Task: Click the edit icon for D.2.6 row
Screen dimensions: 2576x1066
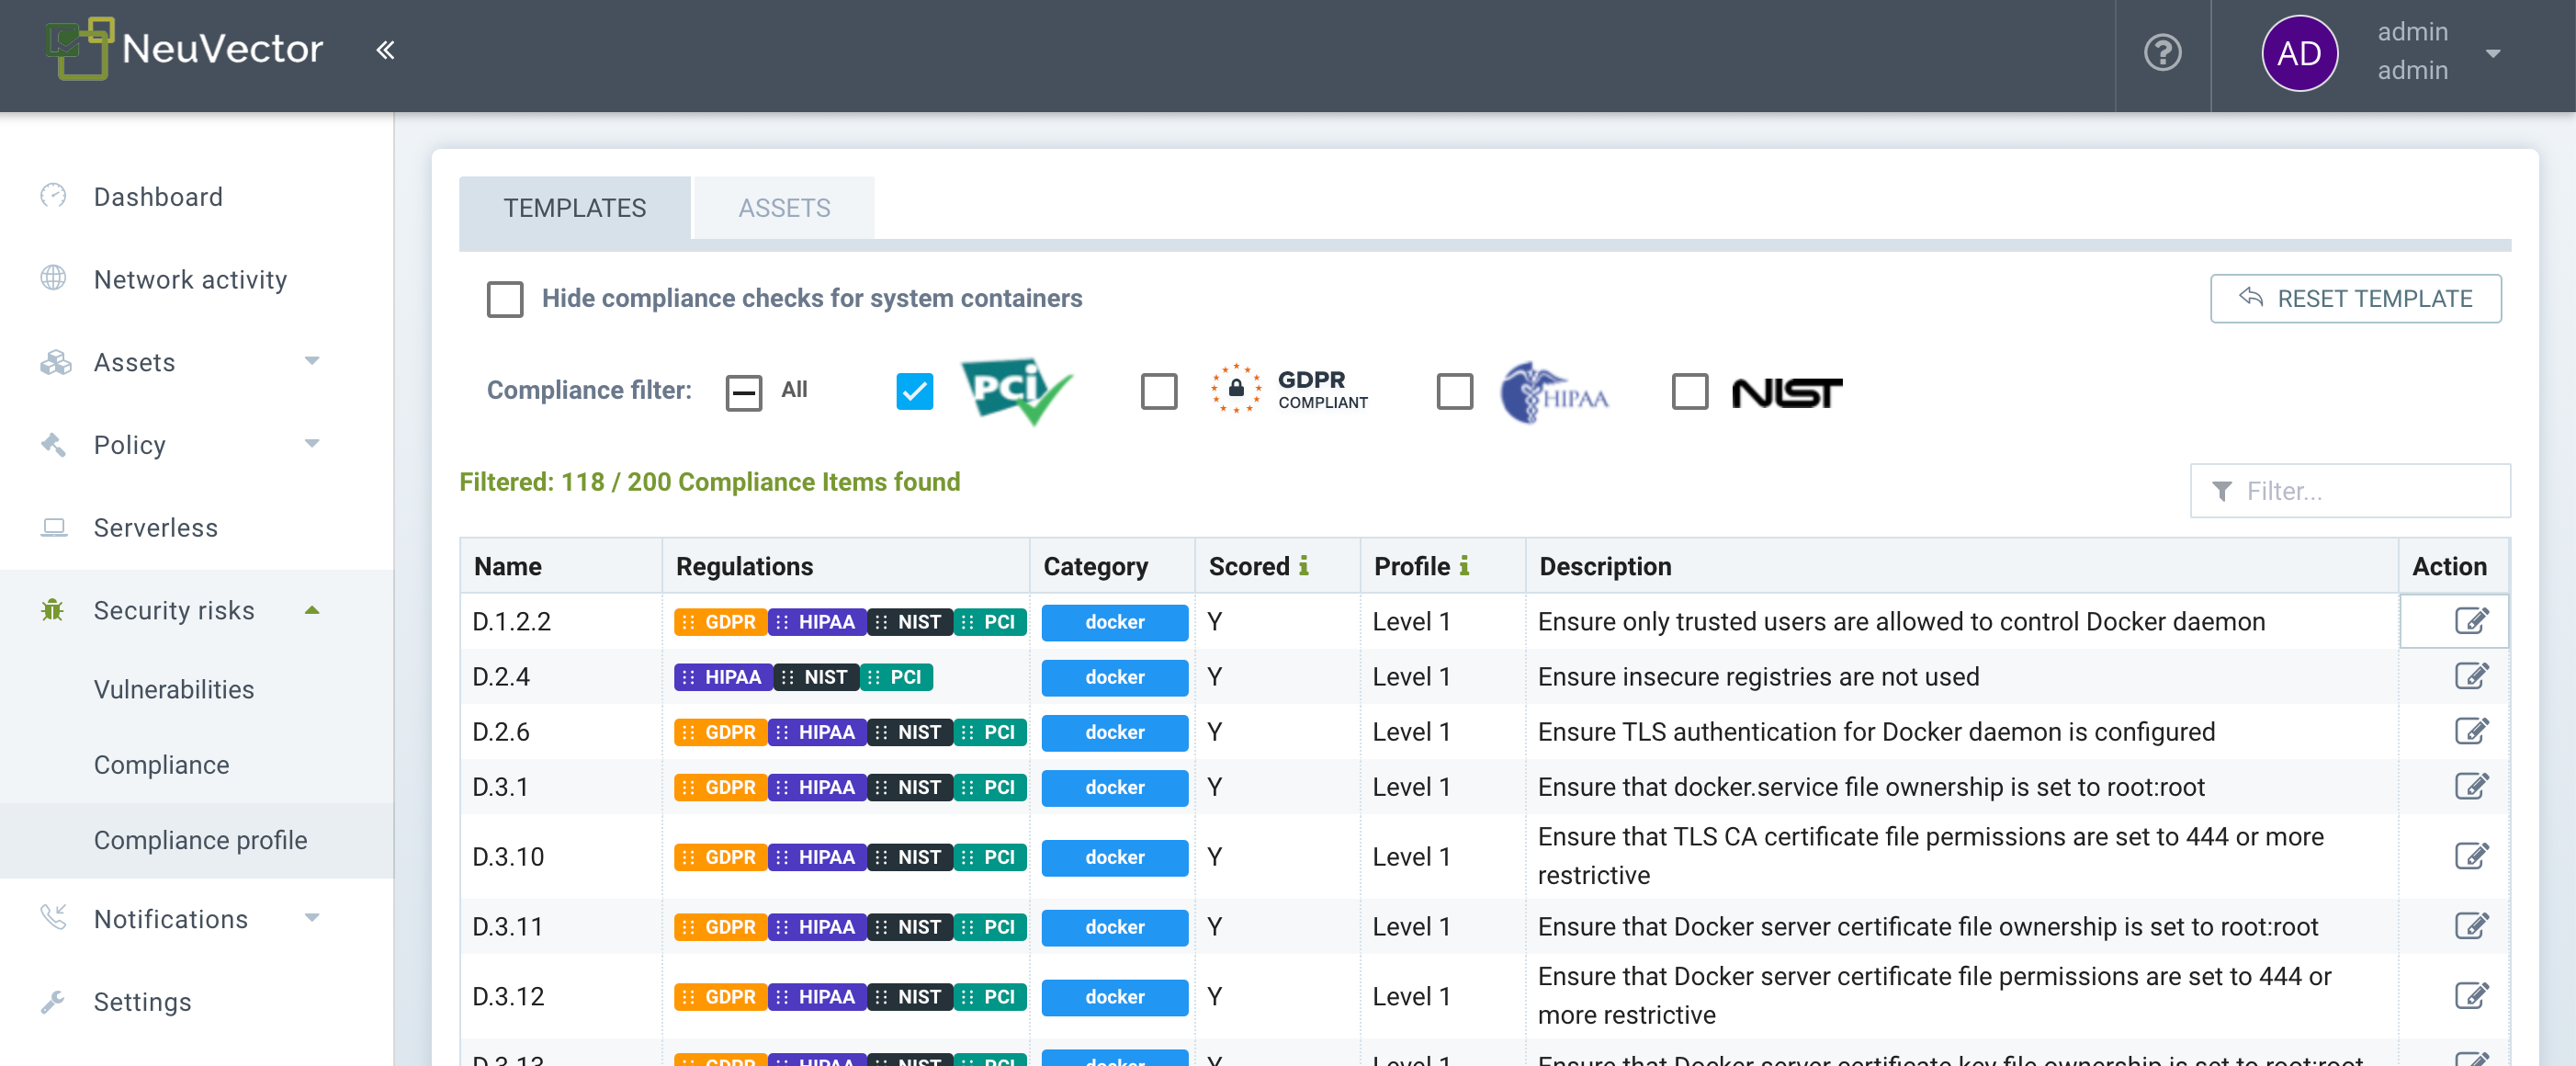Action: tap(2470, 731)
